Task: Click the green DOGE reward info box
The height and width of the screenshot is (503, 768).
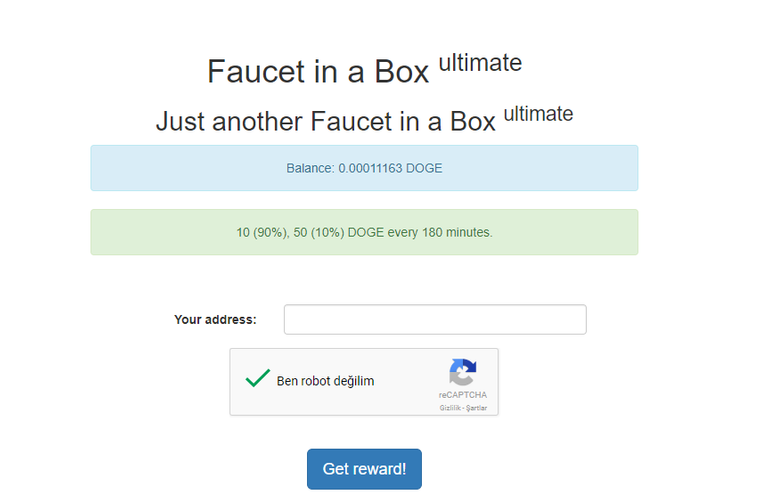Action: [x=364, y=232]
